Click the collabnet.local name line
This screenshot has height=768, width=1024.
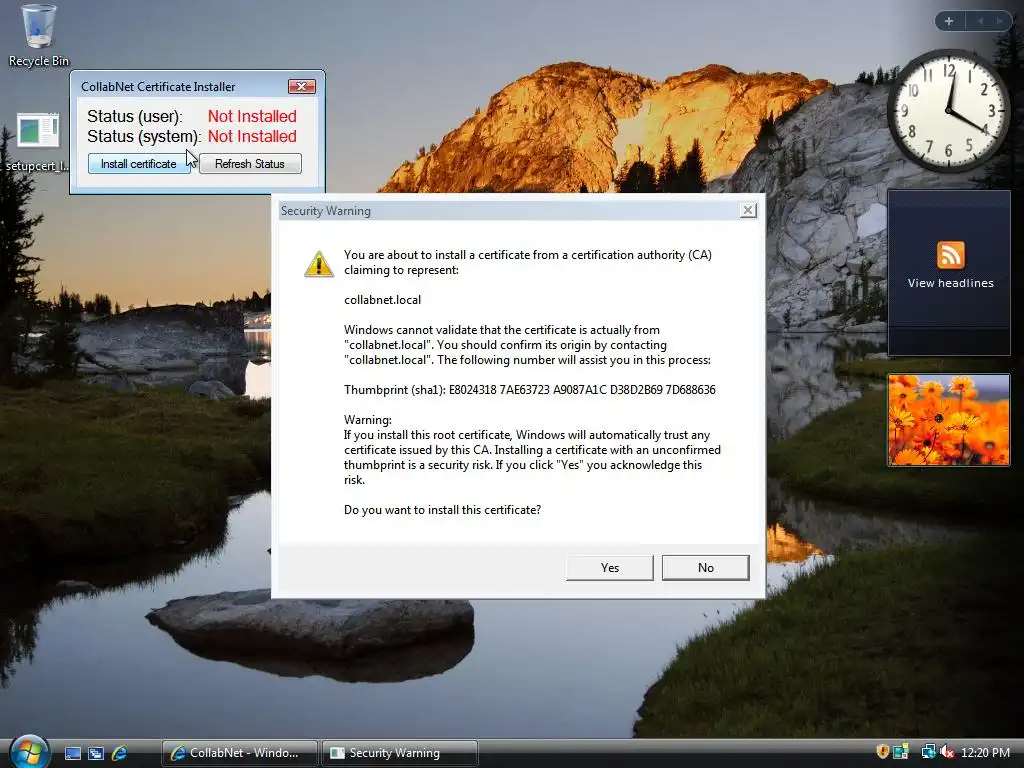coord(383,300)
